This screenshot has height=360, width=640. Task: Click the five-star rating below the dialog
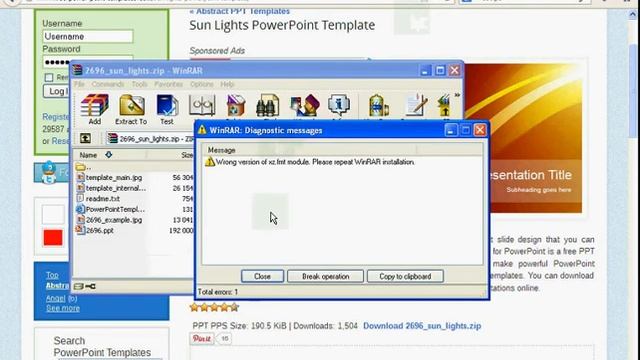(x=214, y=307)
